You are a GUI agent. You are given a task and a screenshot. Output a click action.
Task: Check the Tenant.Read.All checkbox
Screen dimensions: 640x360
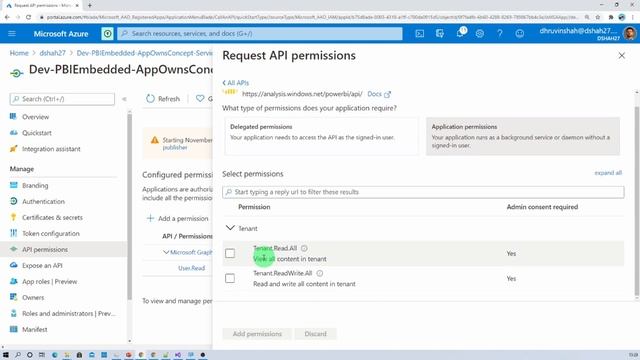[230, 253]
